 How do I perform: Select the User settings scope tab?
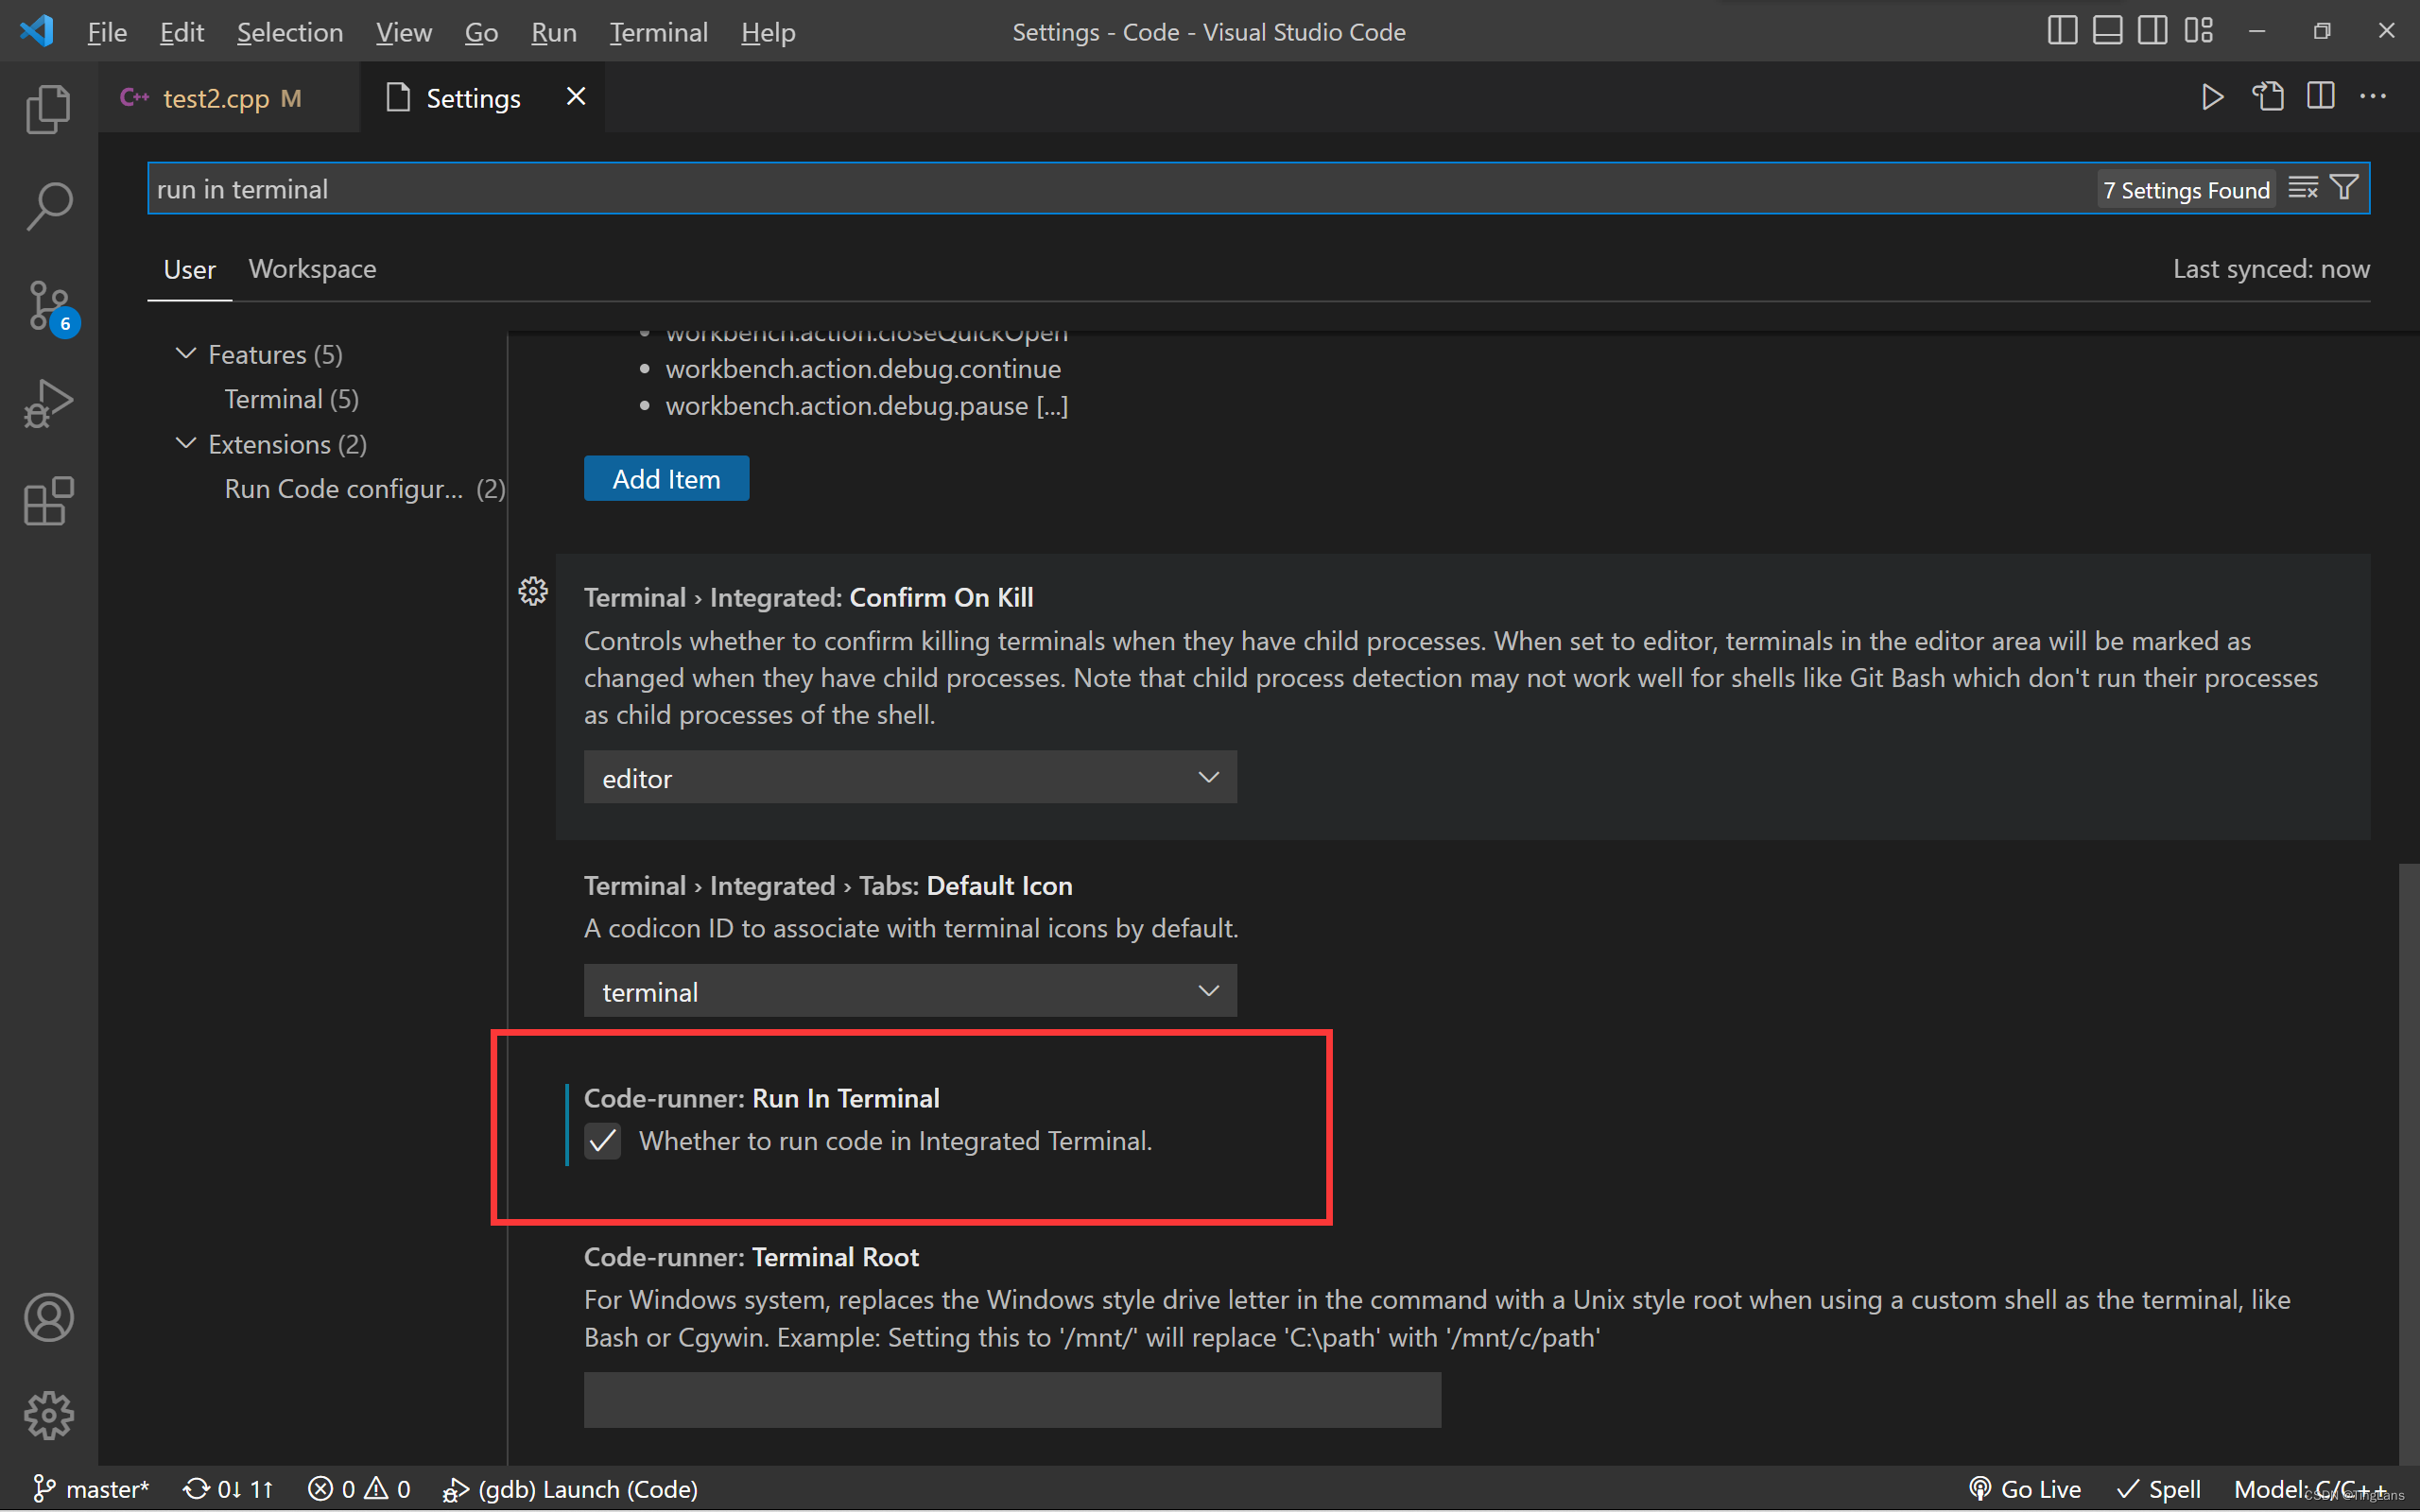pos(189,270)
